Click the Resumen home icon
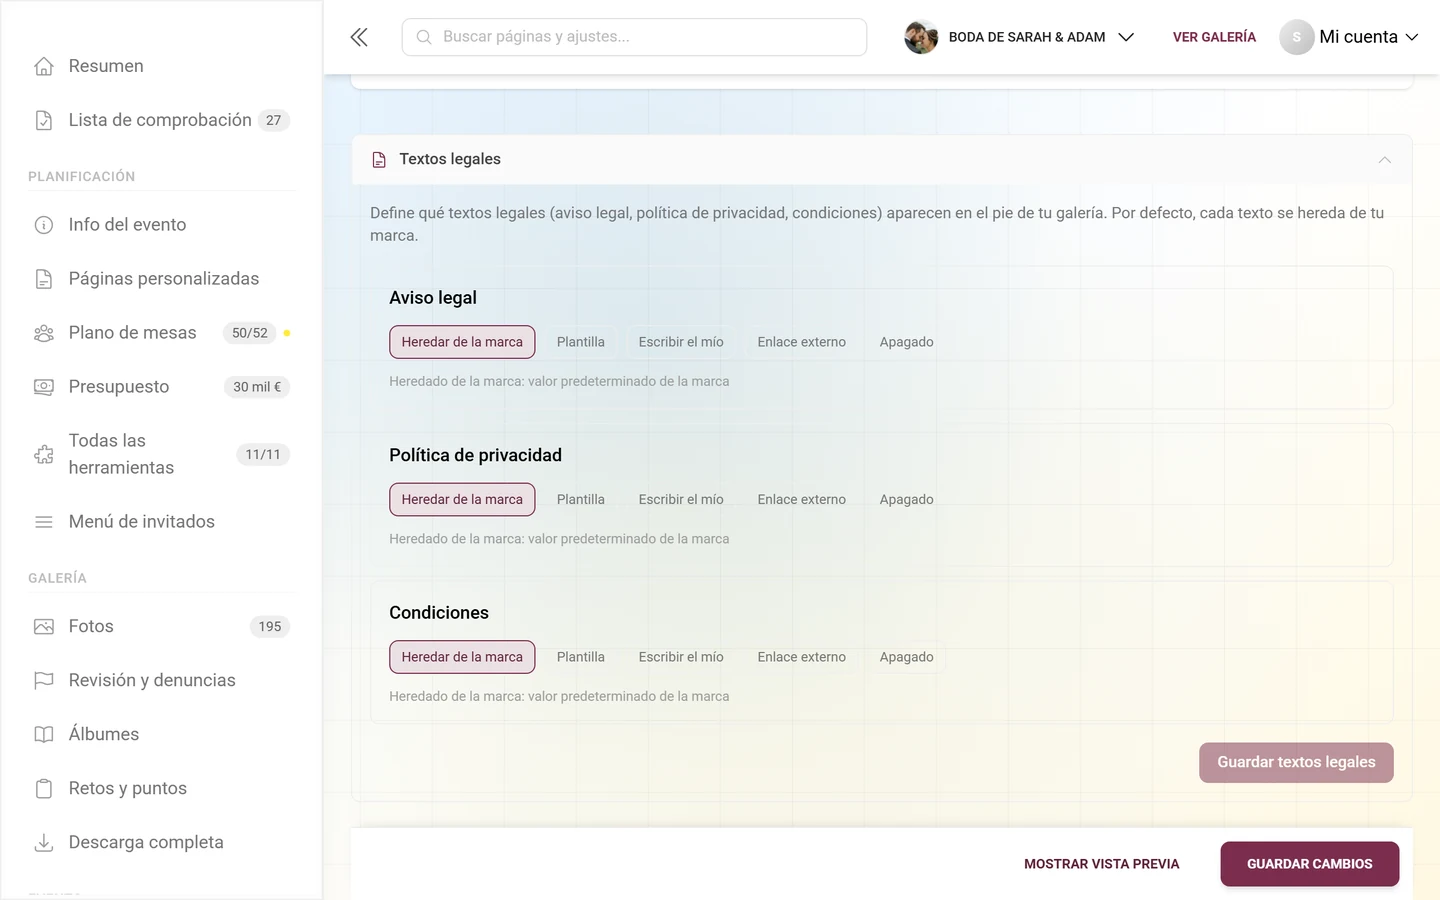Image resolution: width=1440 pixels, height=900 pixels. (44, 66)
